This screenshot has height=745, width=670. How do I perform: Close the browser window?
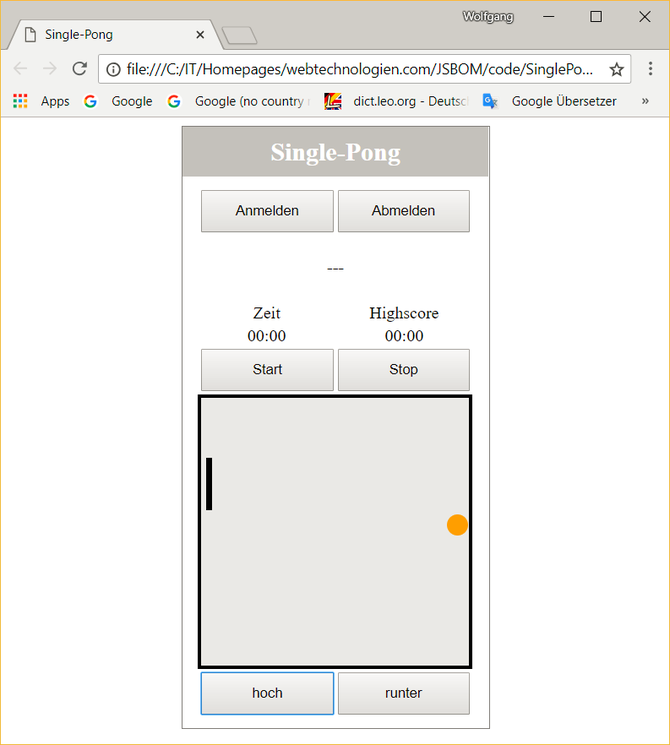click(x=644, y=17)
